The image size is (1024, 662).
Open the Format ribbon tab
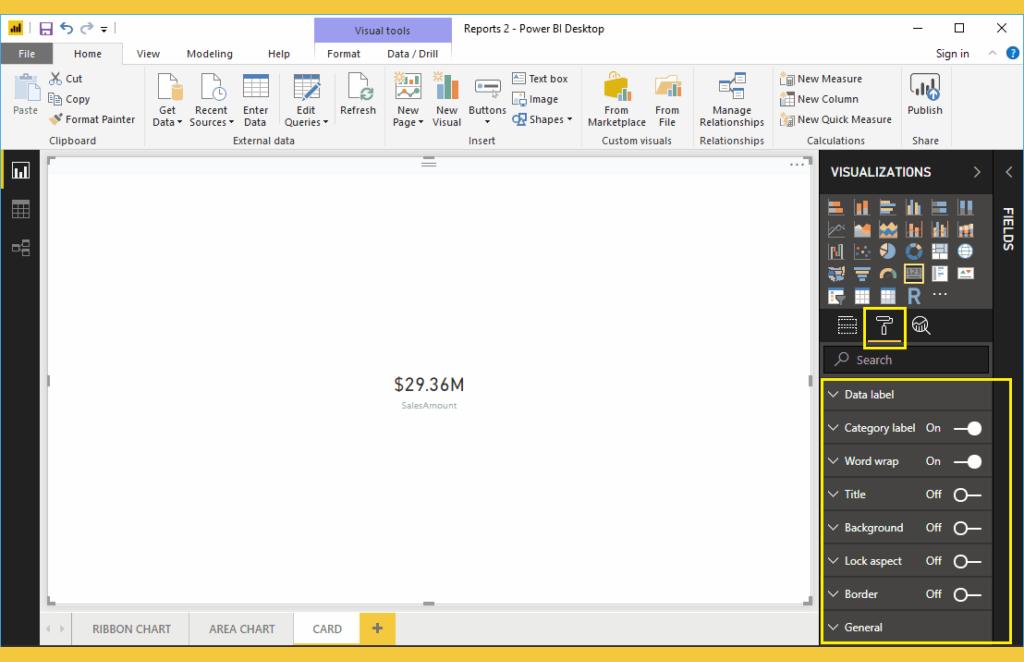point(344,54)
